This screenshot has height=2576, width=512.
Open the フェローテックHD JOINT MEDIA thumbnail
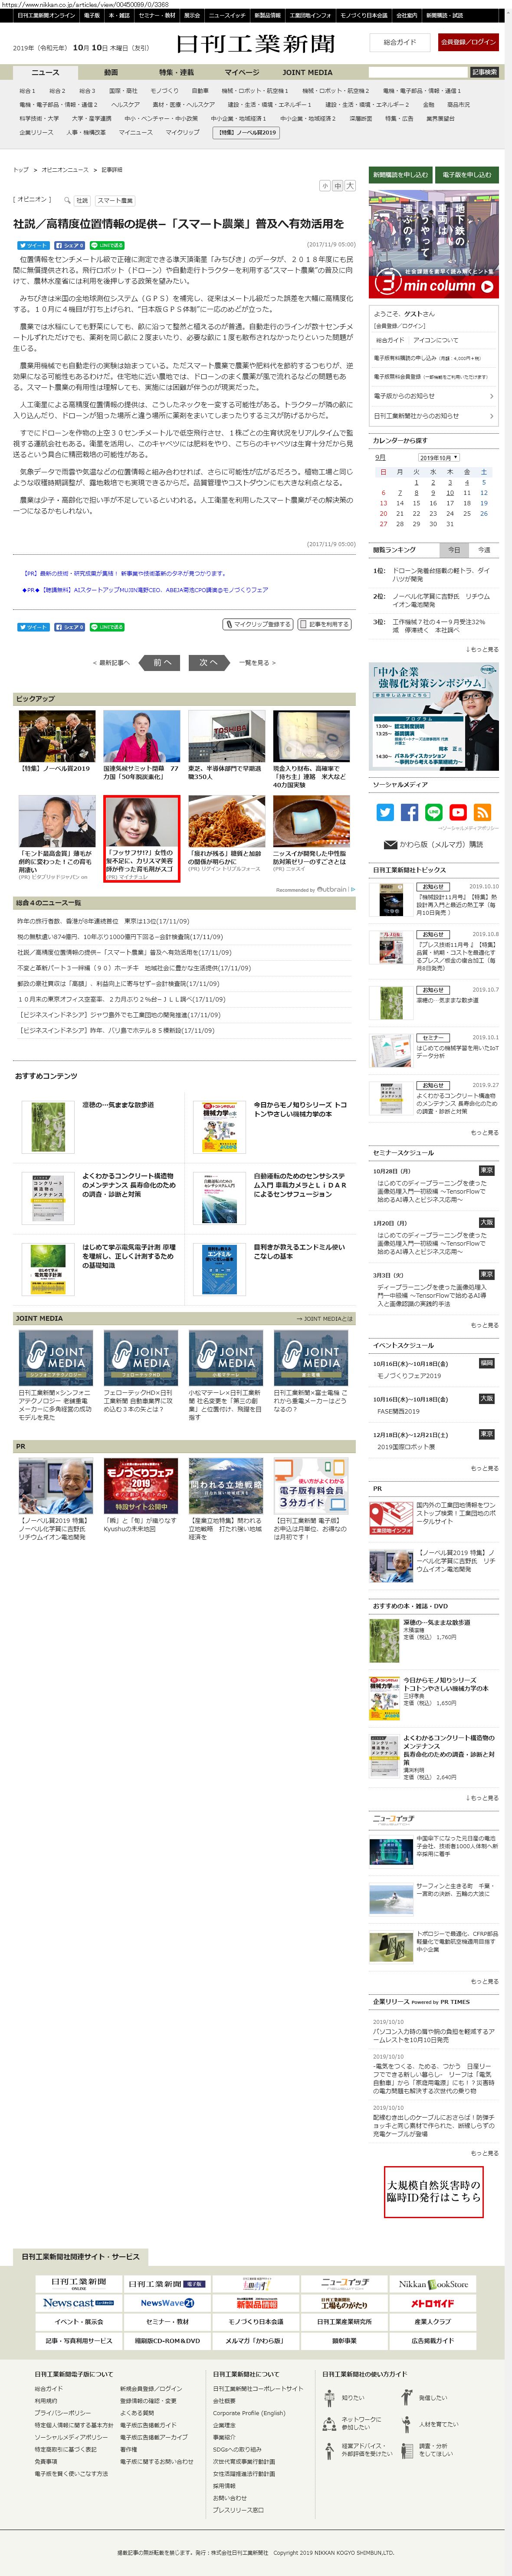coord(141,1357)
